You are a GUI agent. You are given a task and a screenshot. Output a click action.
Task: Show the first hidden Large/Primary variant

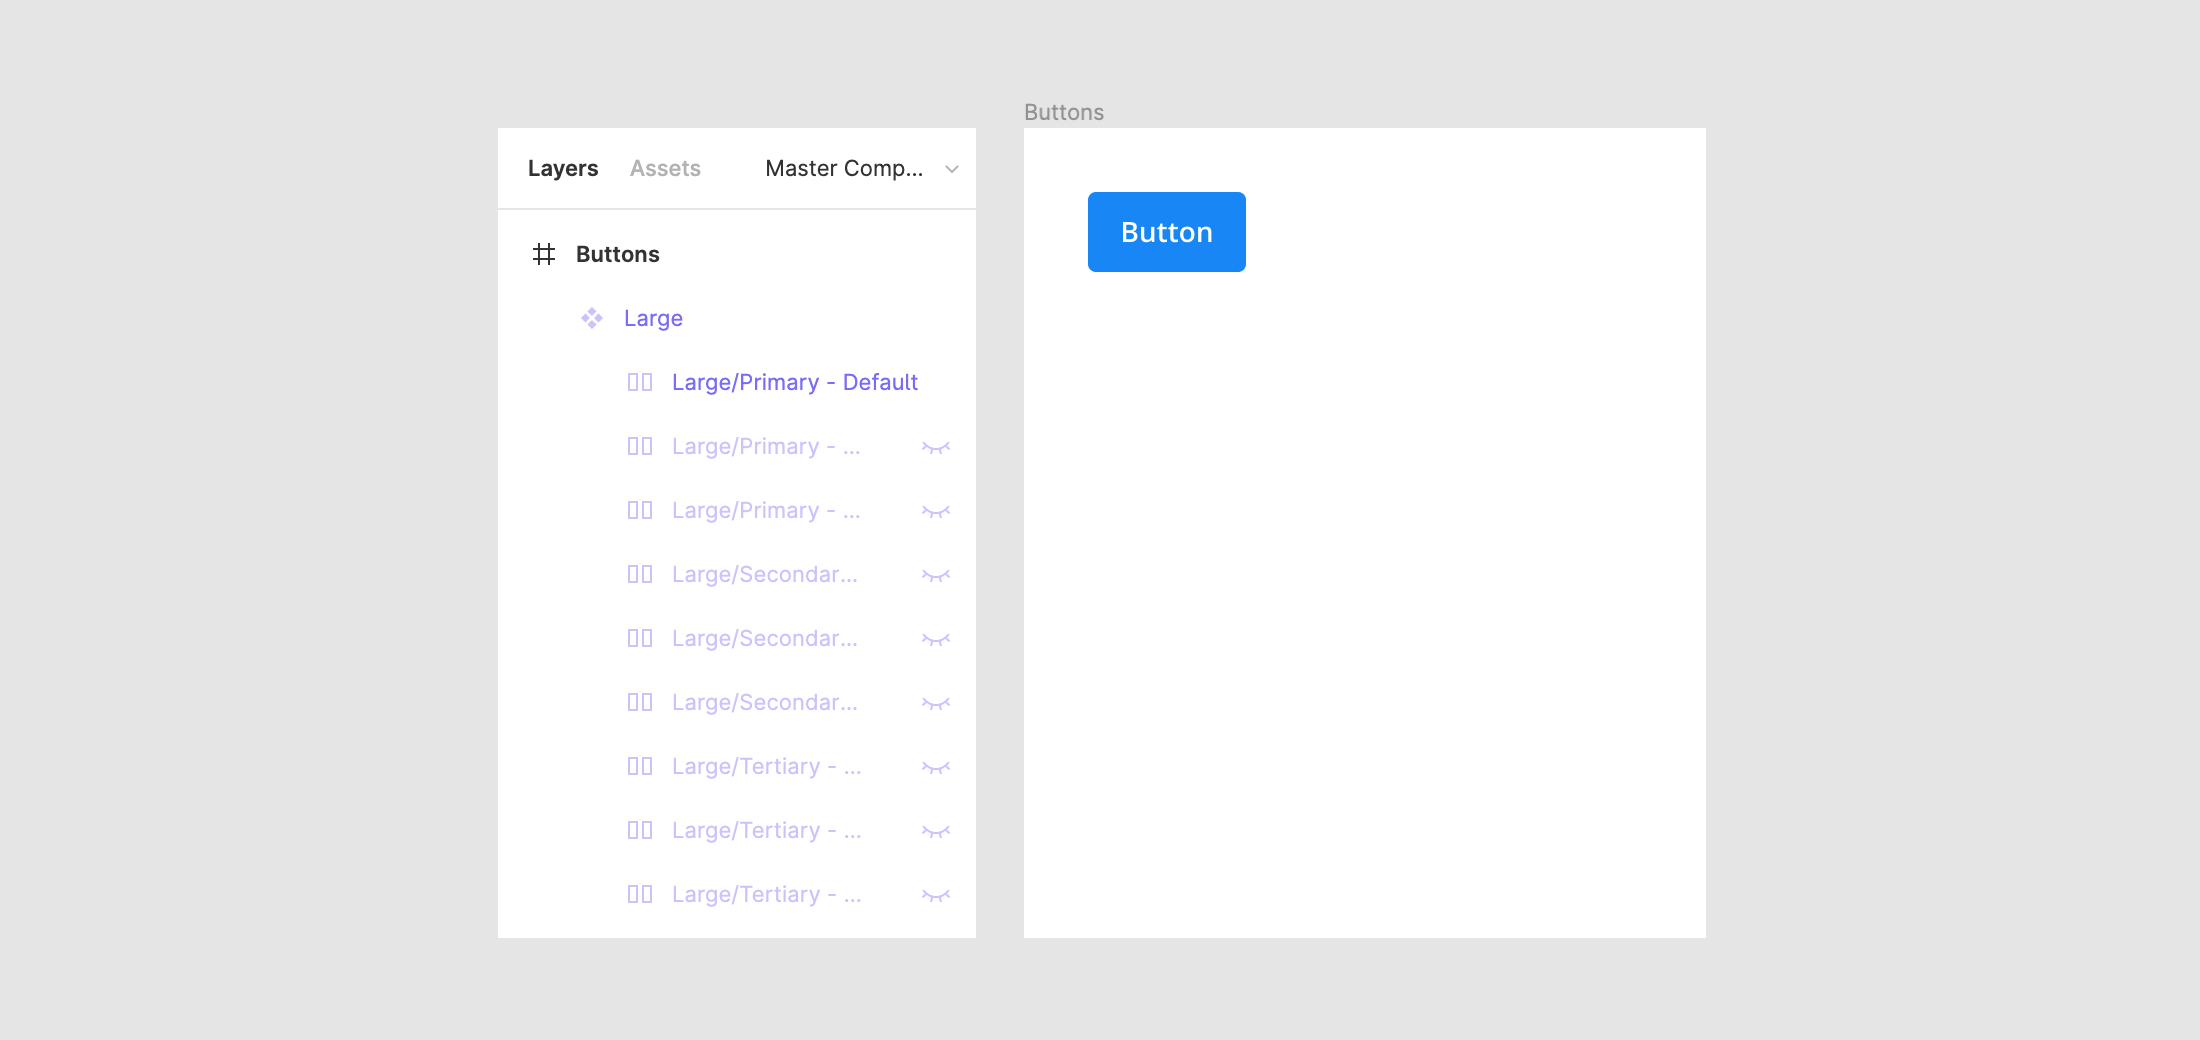[936, 447]
